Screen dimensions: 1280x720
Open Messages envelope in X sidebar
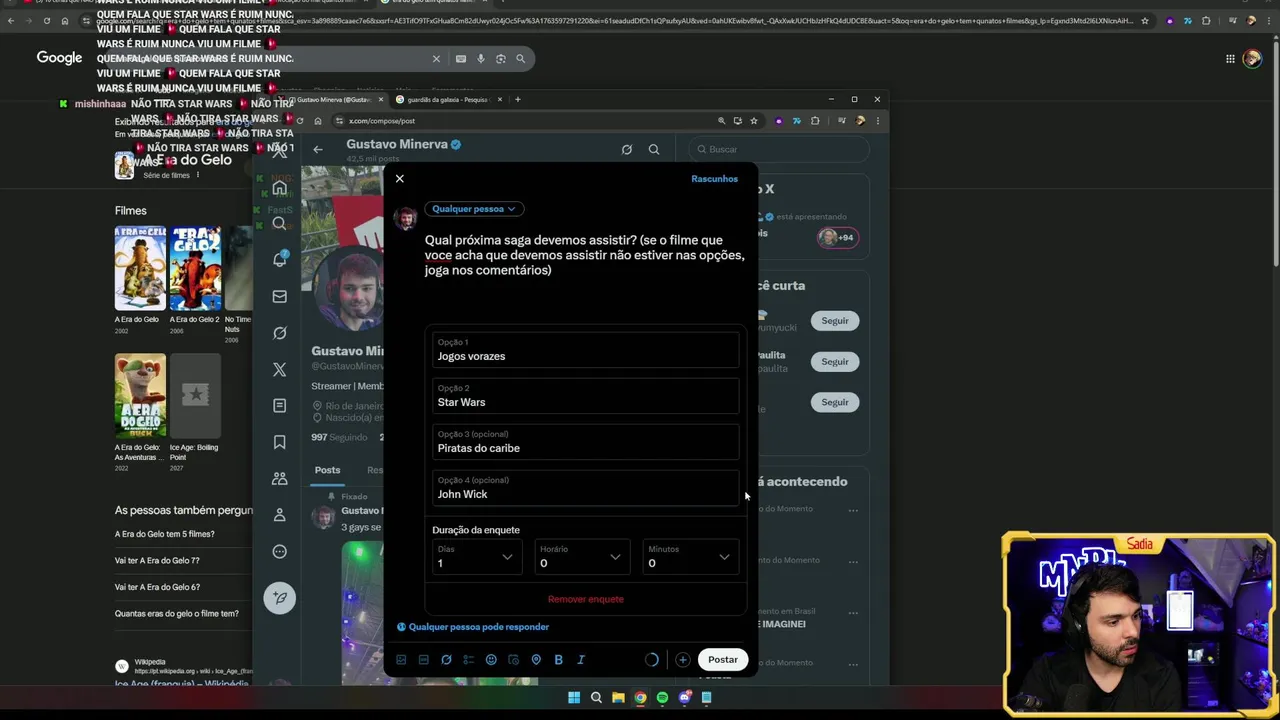point(280,296)
